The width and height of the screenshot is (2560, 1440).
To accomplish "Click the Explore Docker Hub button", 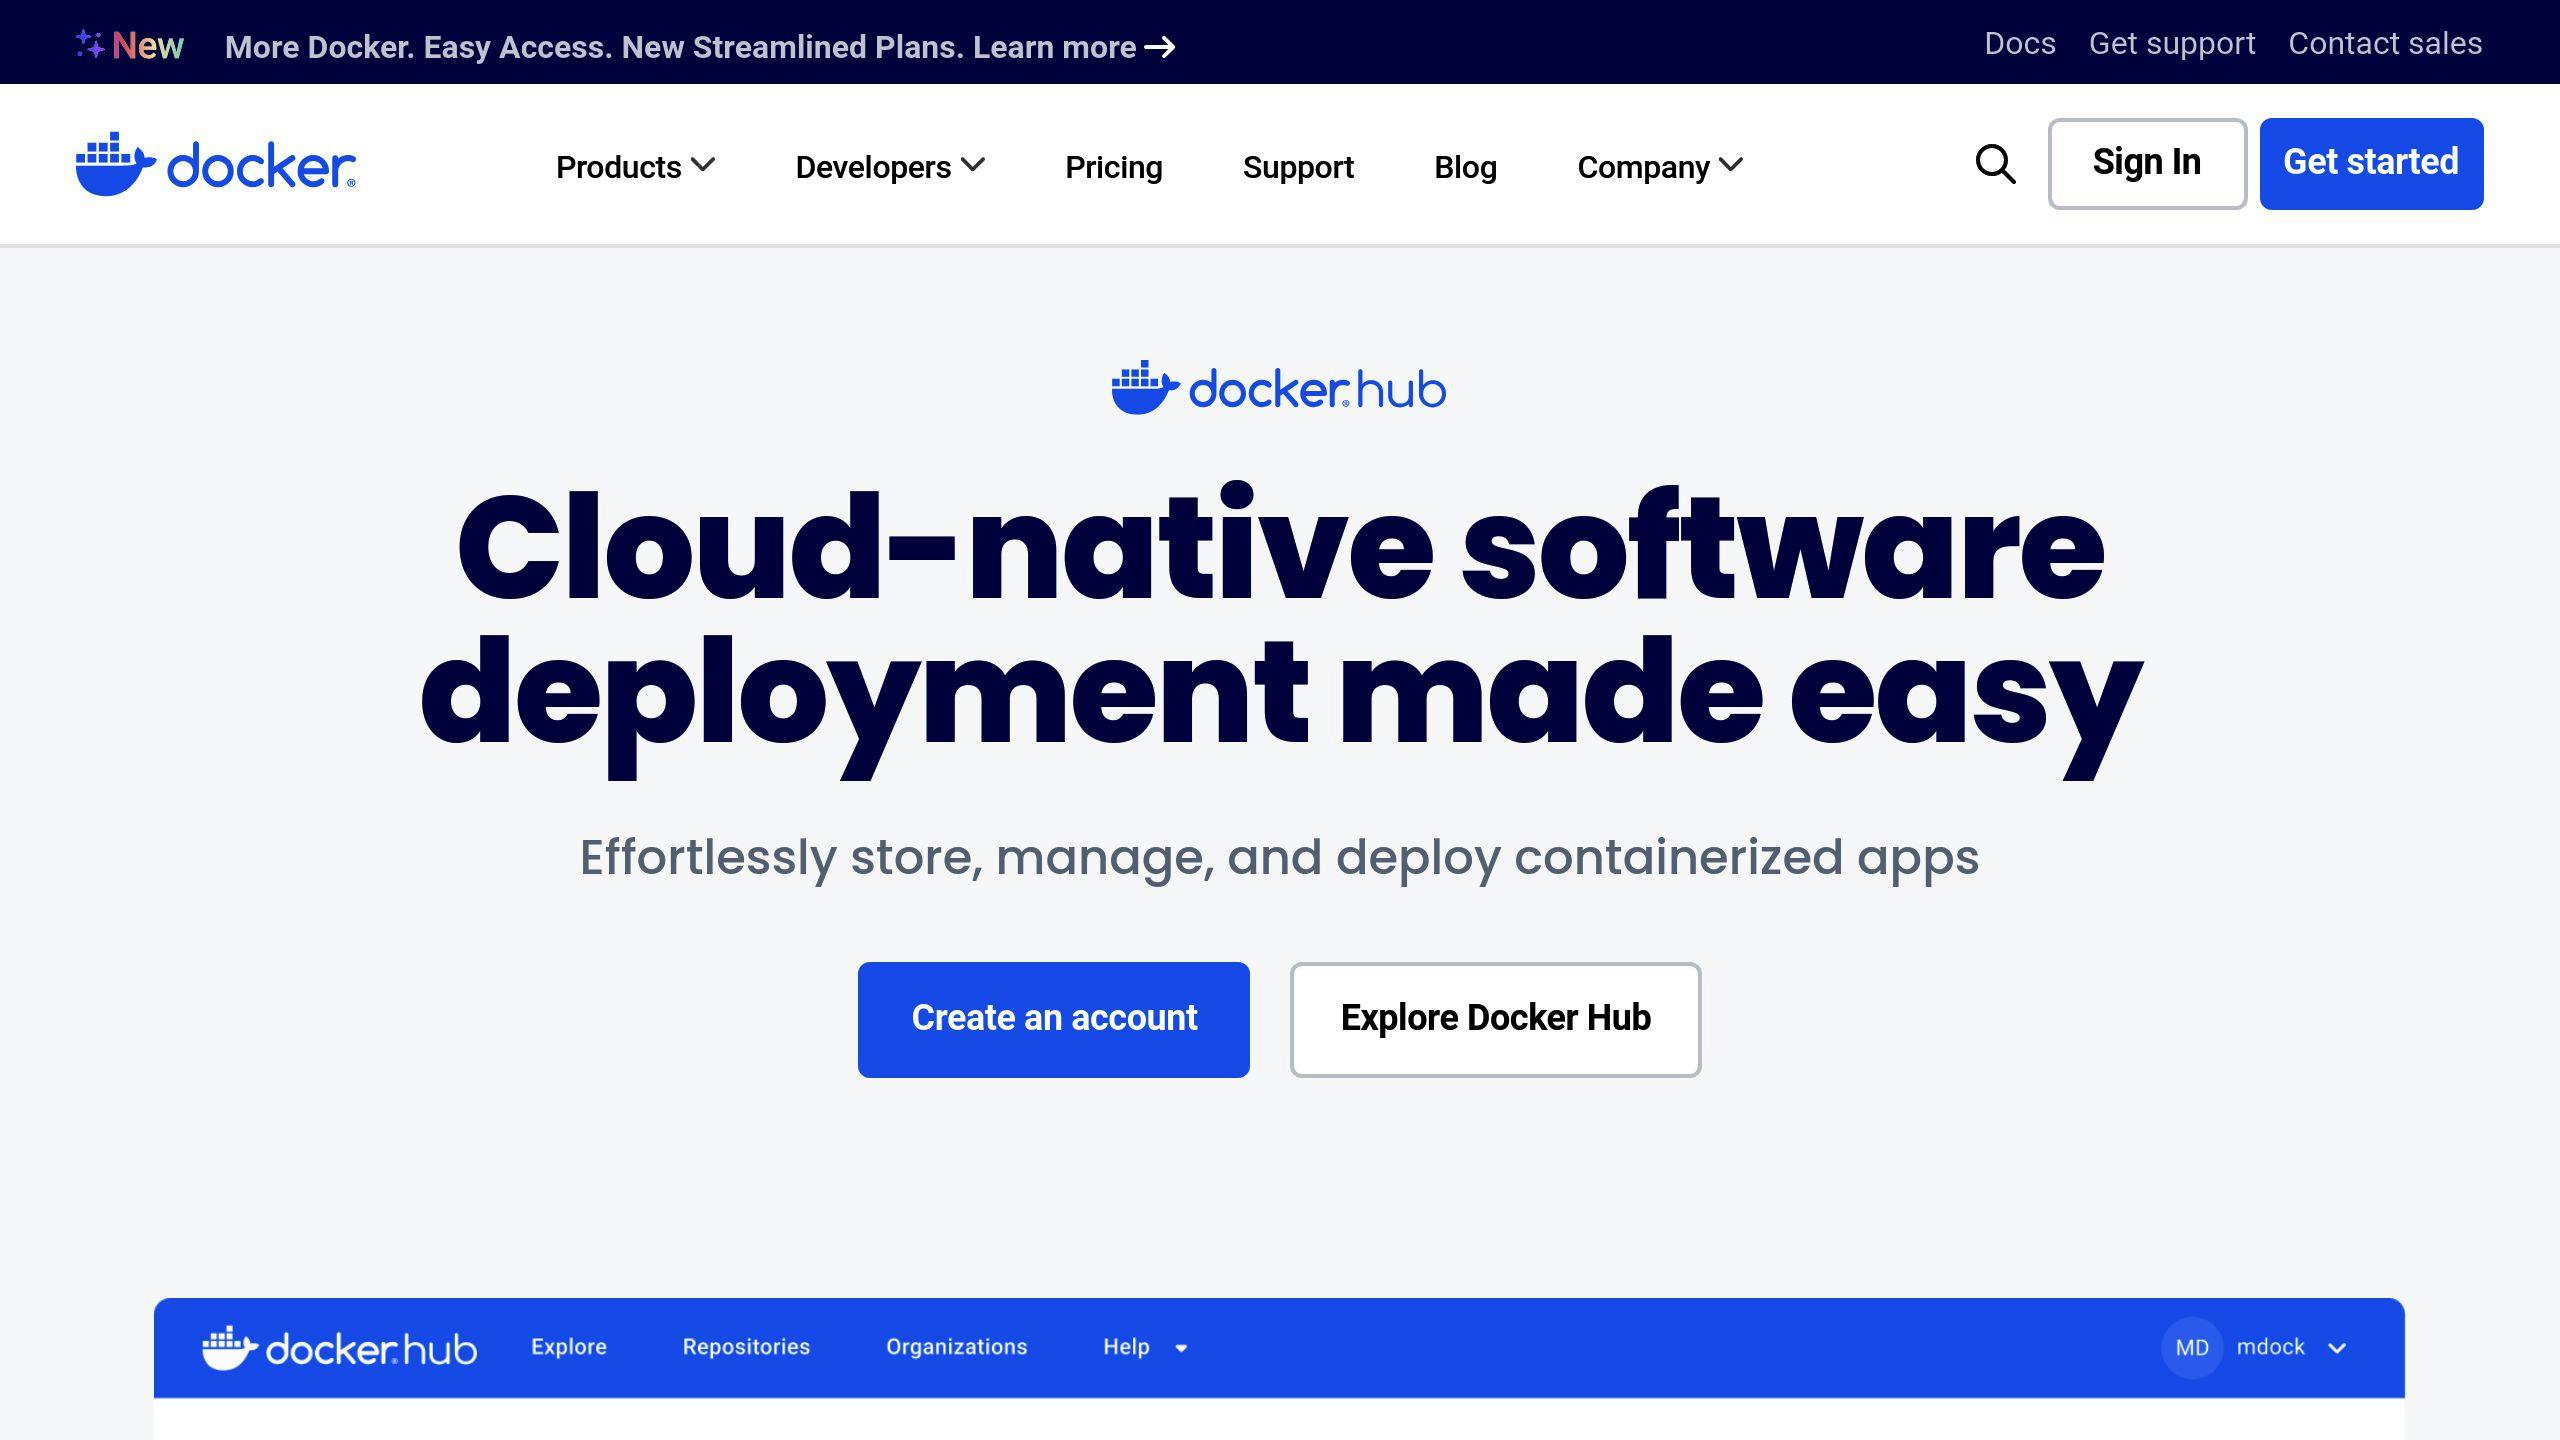I will coord(1496,1018).
